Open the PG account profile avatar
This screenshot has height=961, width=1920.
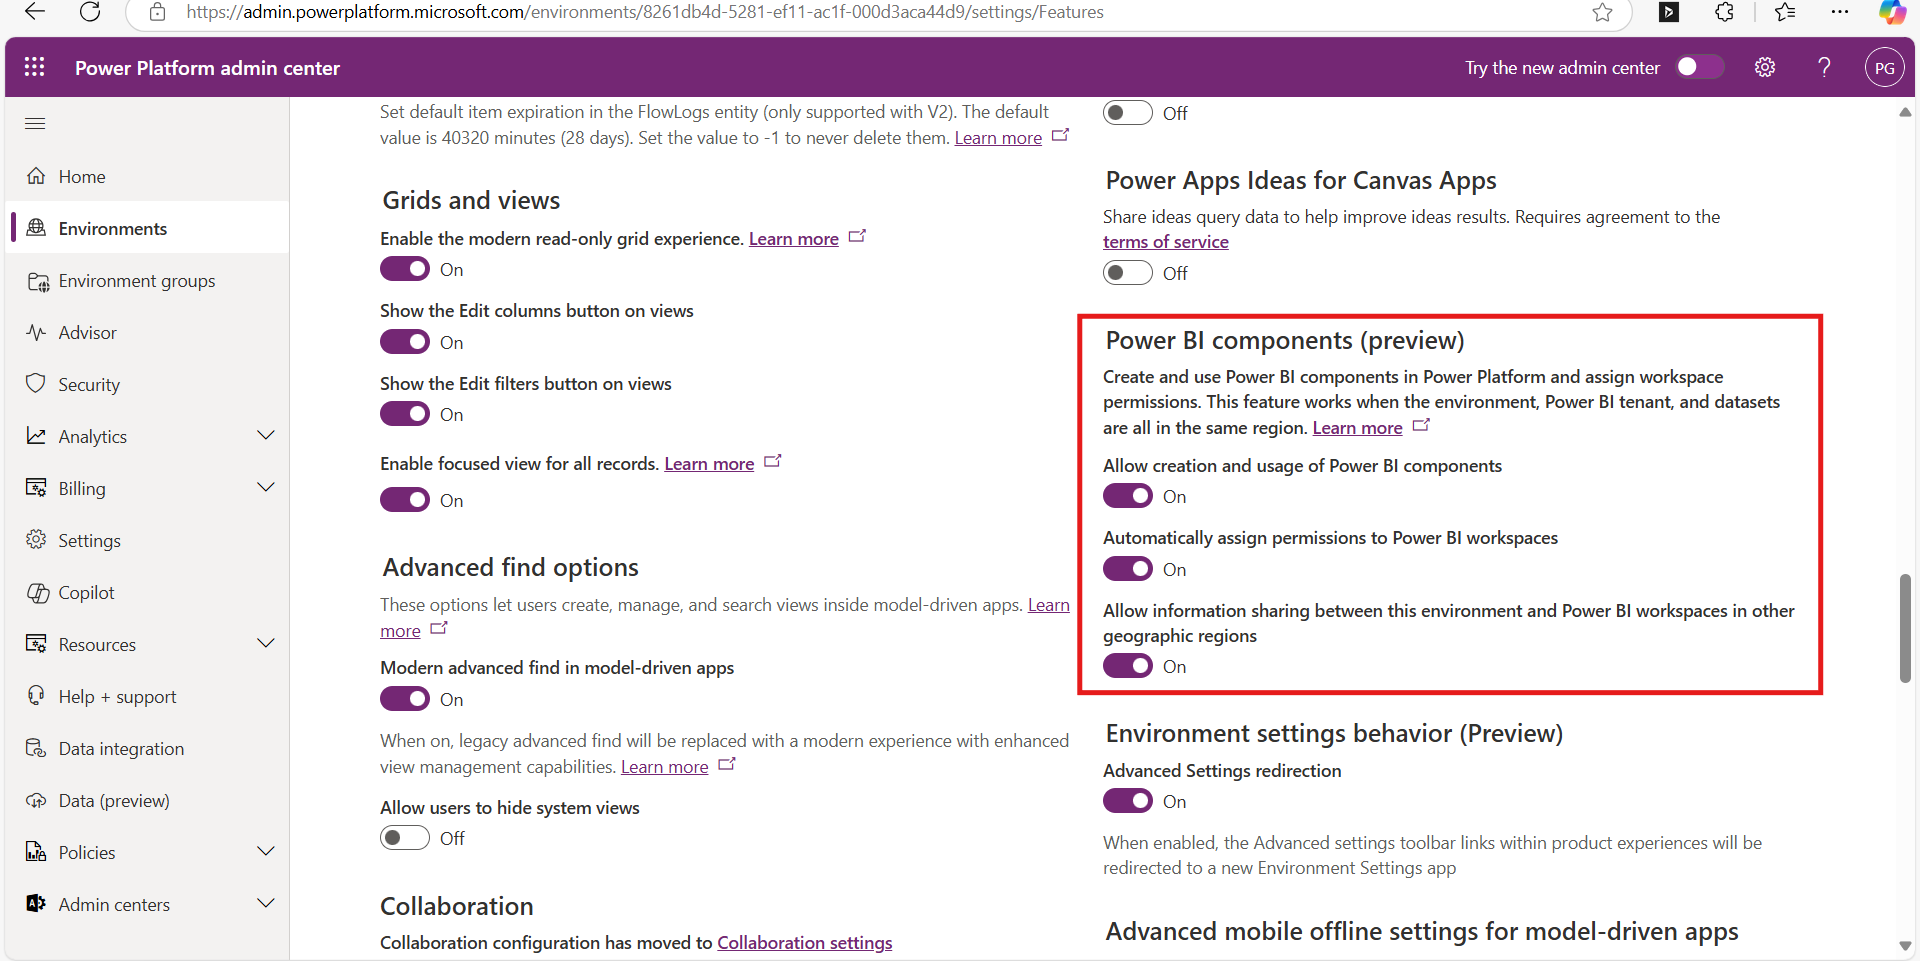coord(1884,68)
